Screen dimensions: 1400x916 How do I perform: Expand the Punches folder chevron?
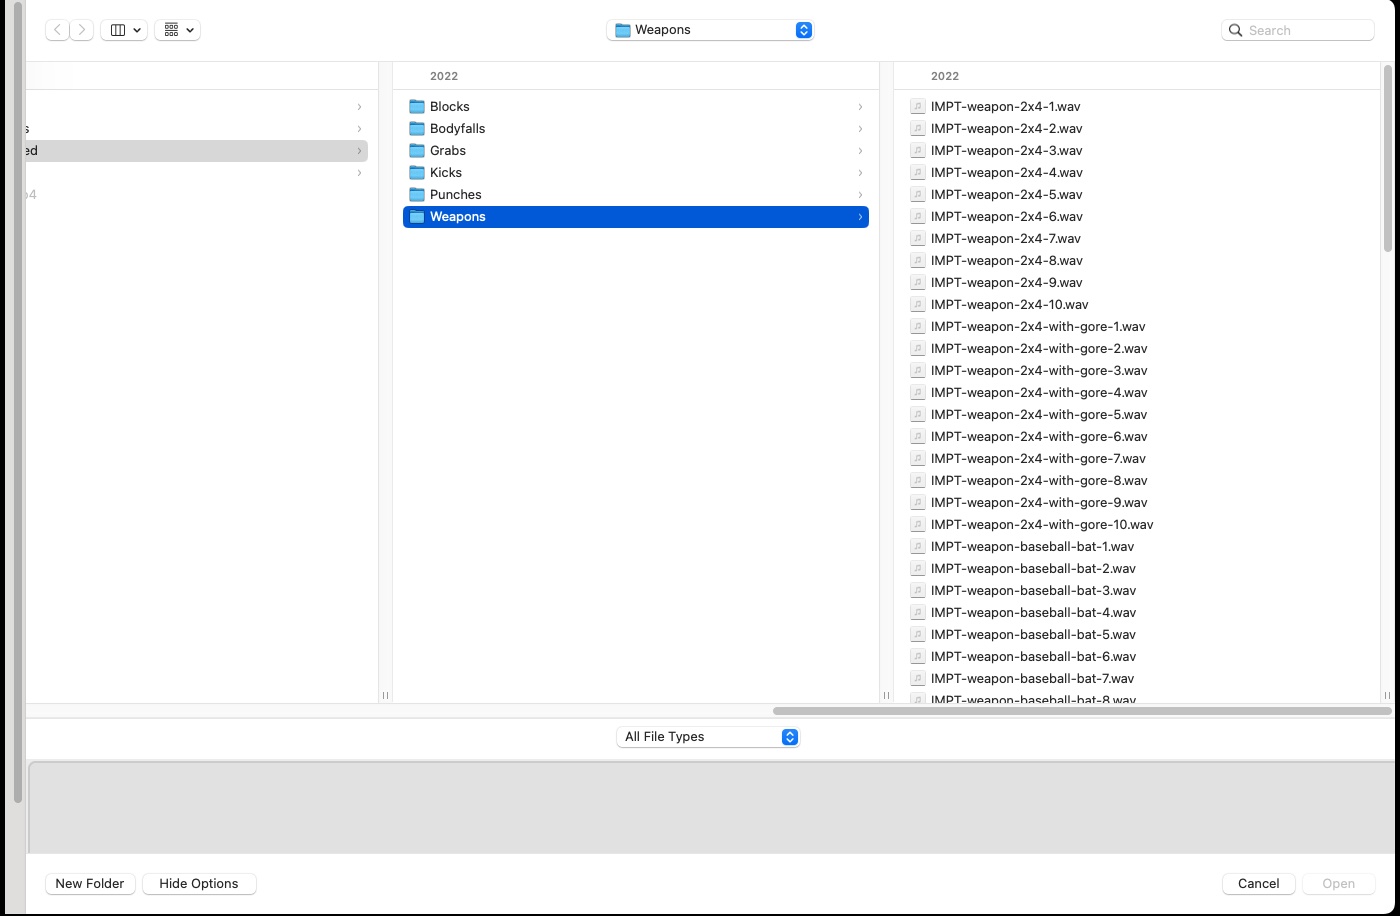click(860, 195)
